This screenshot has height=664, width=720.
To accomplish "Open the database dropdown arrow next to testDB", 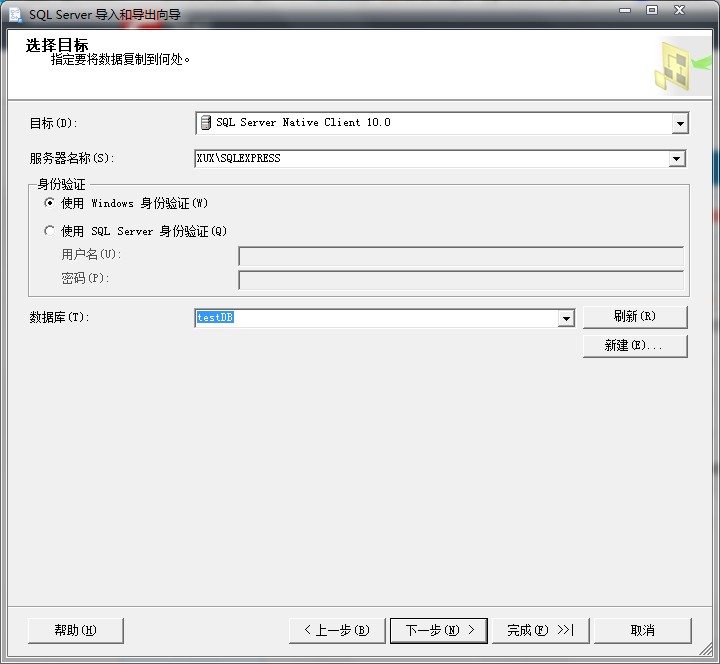I will [x=566, y=318].
